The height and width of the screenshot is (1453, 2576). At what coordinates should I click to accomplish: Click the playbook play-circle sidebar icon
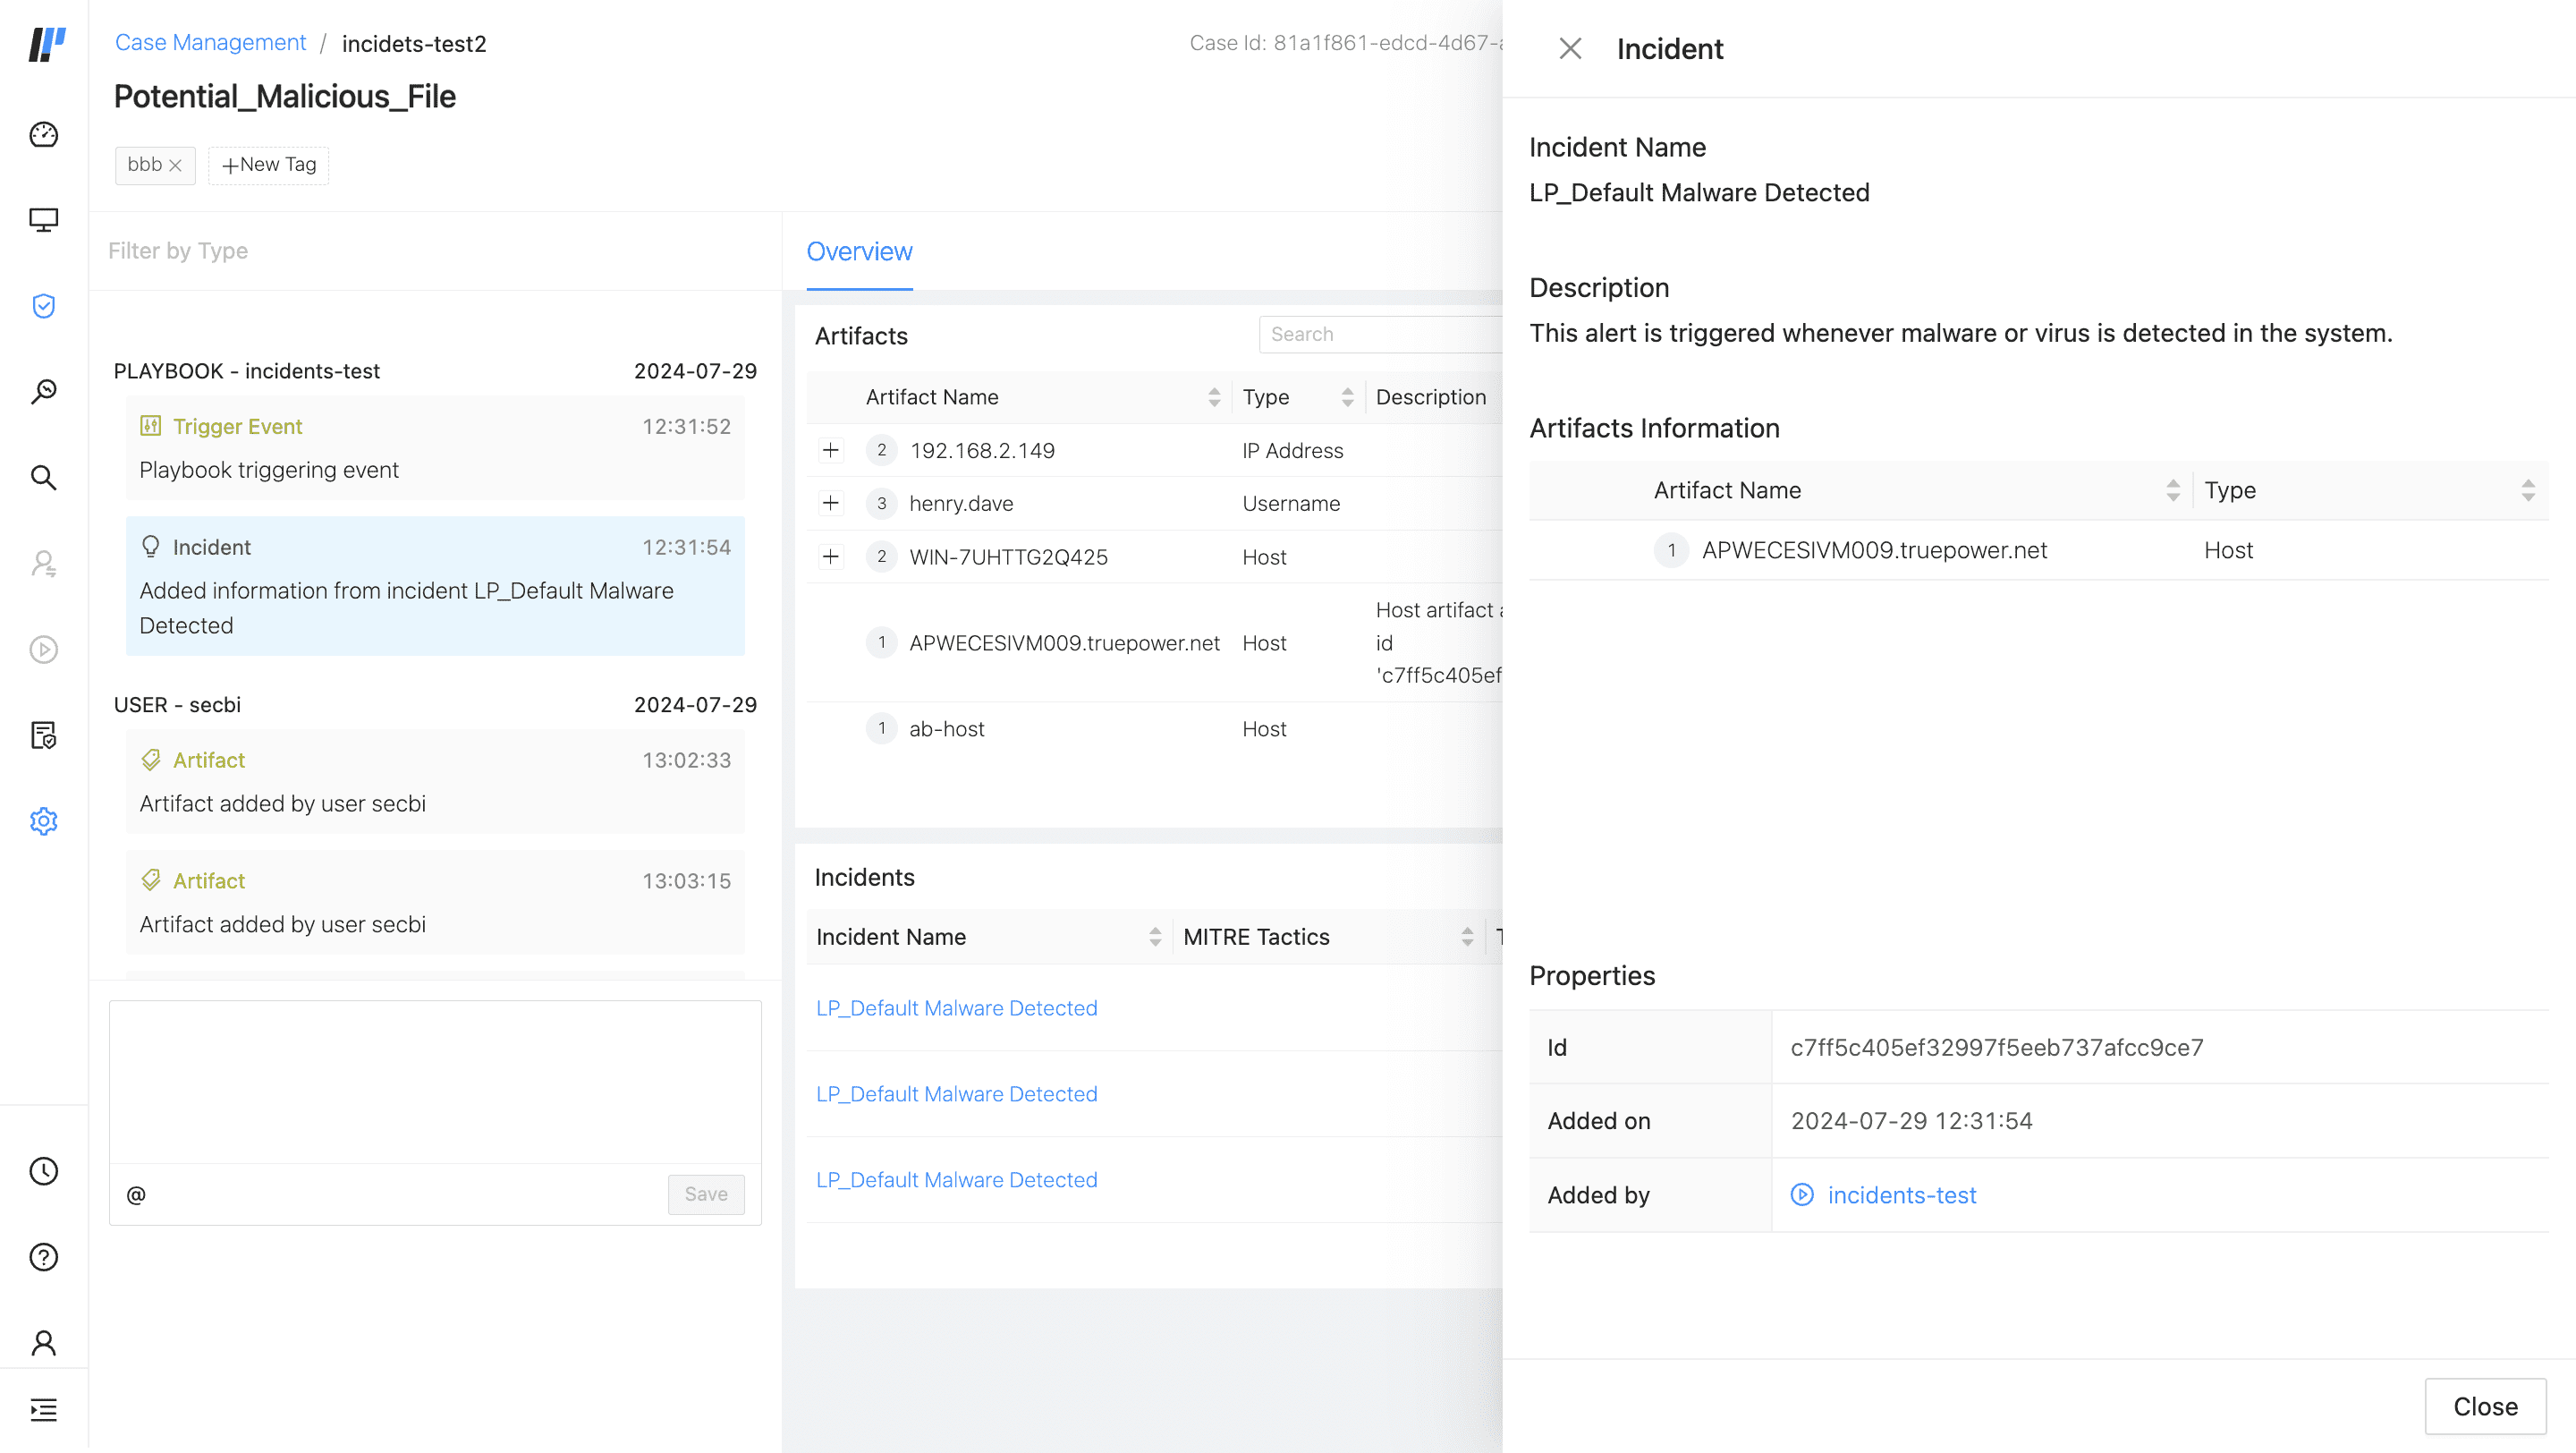tap(43, 650)
